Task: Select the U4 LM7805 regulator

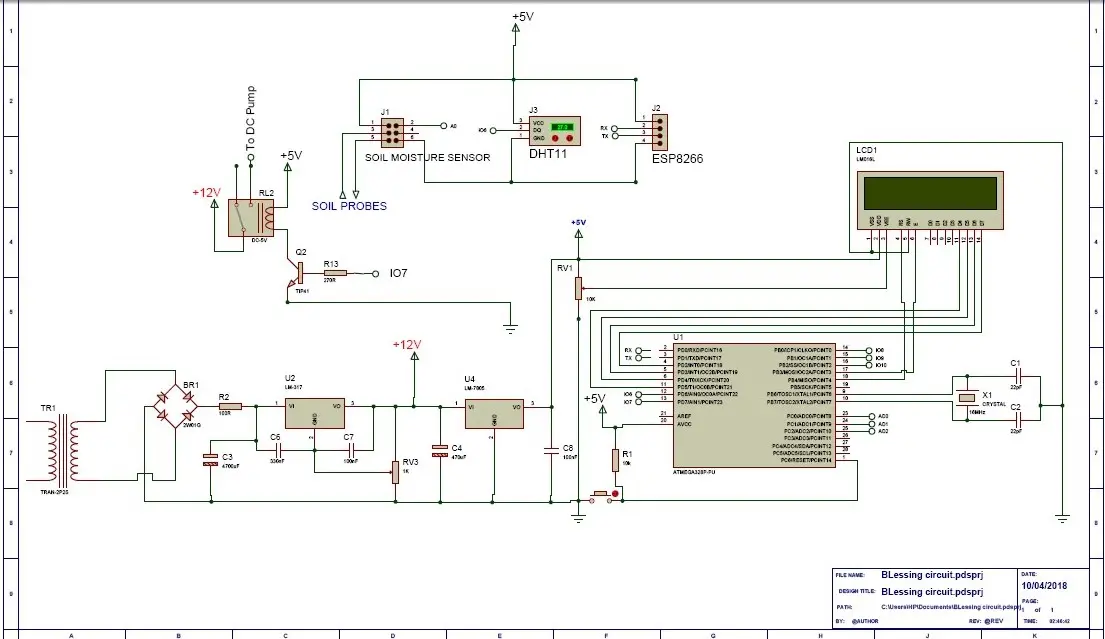Action: pos(494,414)
